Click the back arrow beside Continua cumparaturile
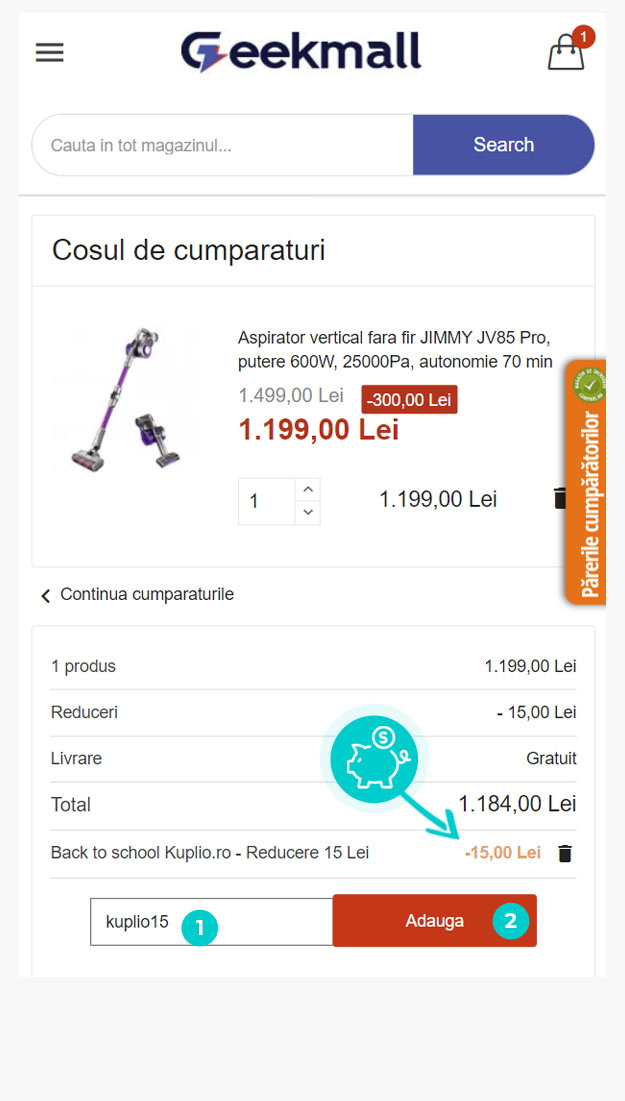This screenshot has height=1101, width=625. point(45,596)
